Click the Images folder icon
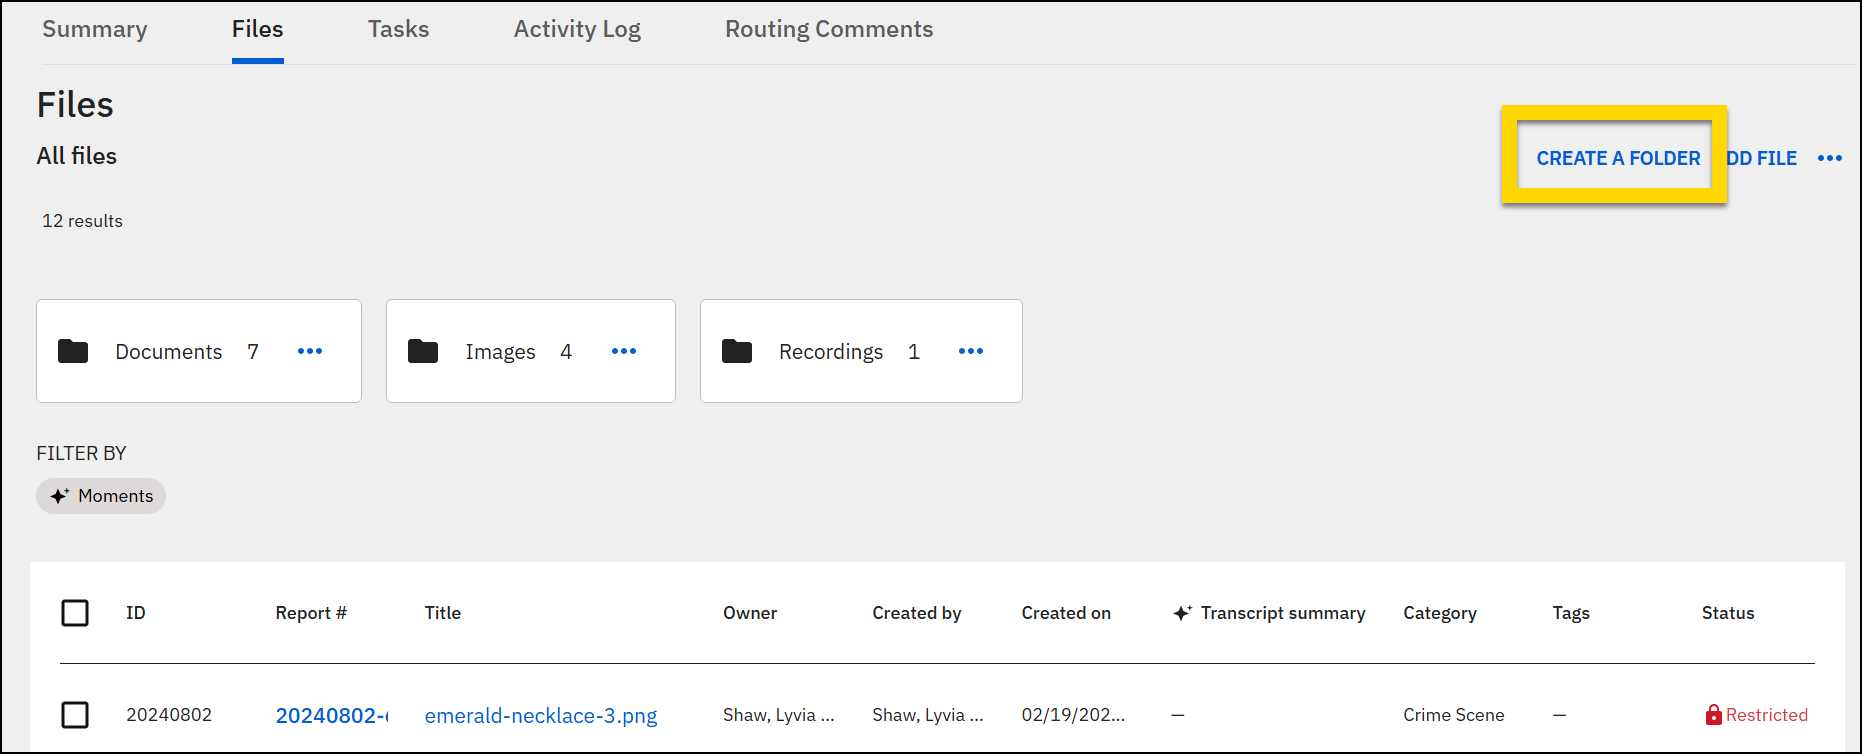 tap(423, 351)
